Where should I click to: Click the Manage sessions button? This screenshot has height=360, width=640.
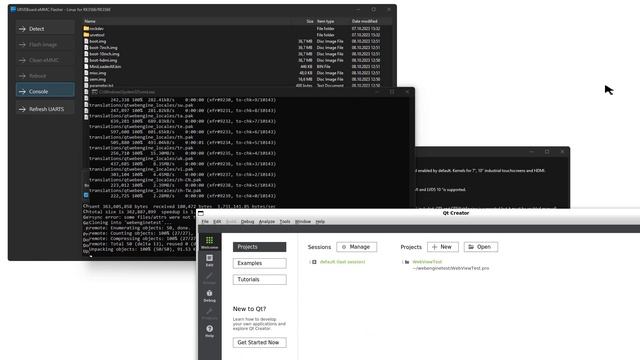point(357,247)
